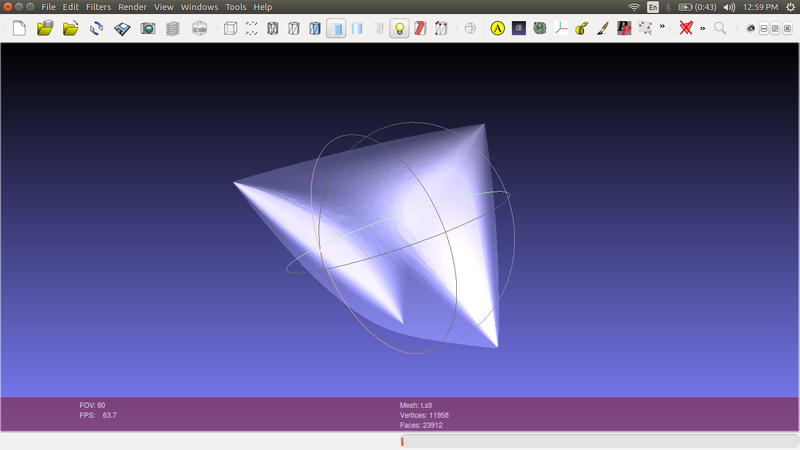The height and width of the screenshot is (450, 800).
Task: Toggle flat shading render mode
Action: 336,28
